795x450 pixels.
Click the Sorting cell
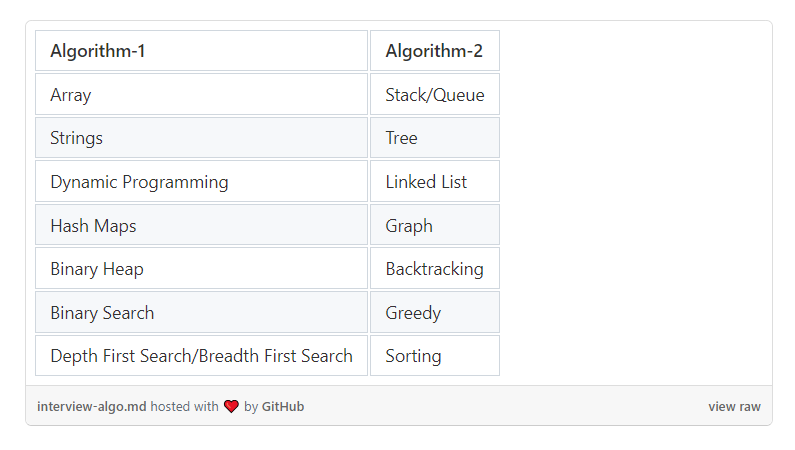pyautogui.click(x=435, y=356)
